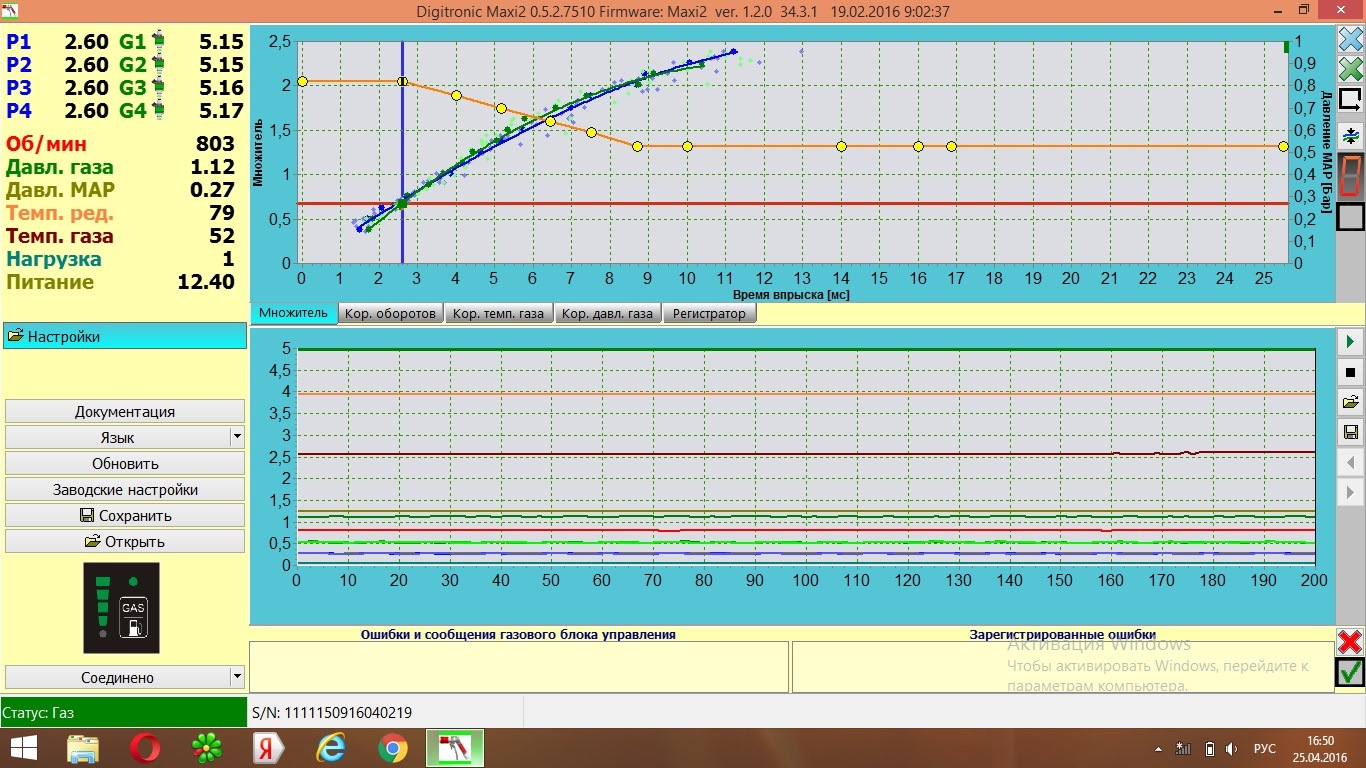
Task: Collapse the Настройки section header
Action: 125,337
